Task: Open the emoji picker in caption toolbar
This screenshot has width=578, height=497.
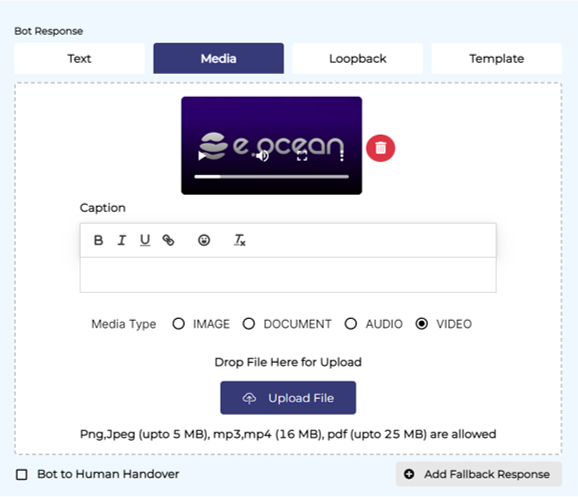Action: pyautogui.click(x=204, y=240)
